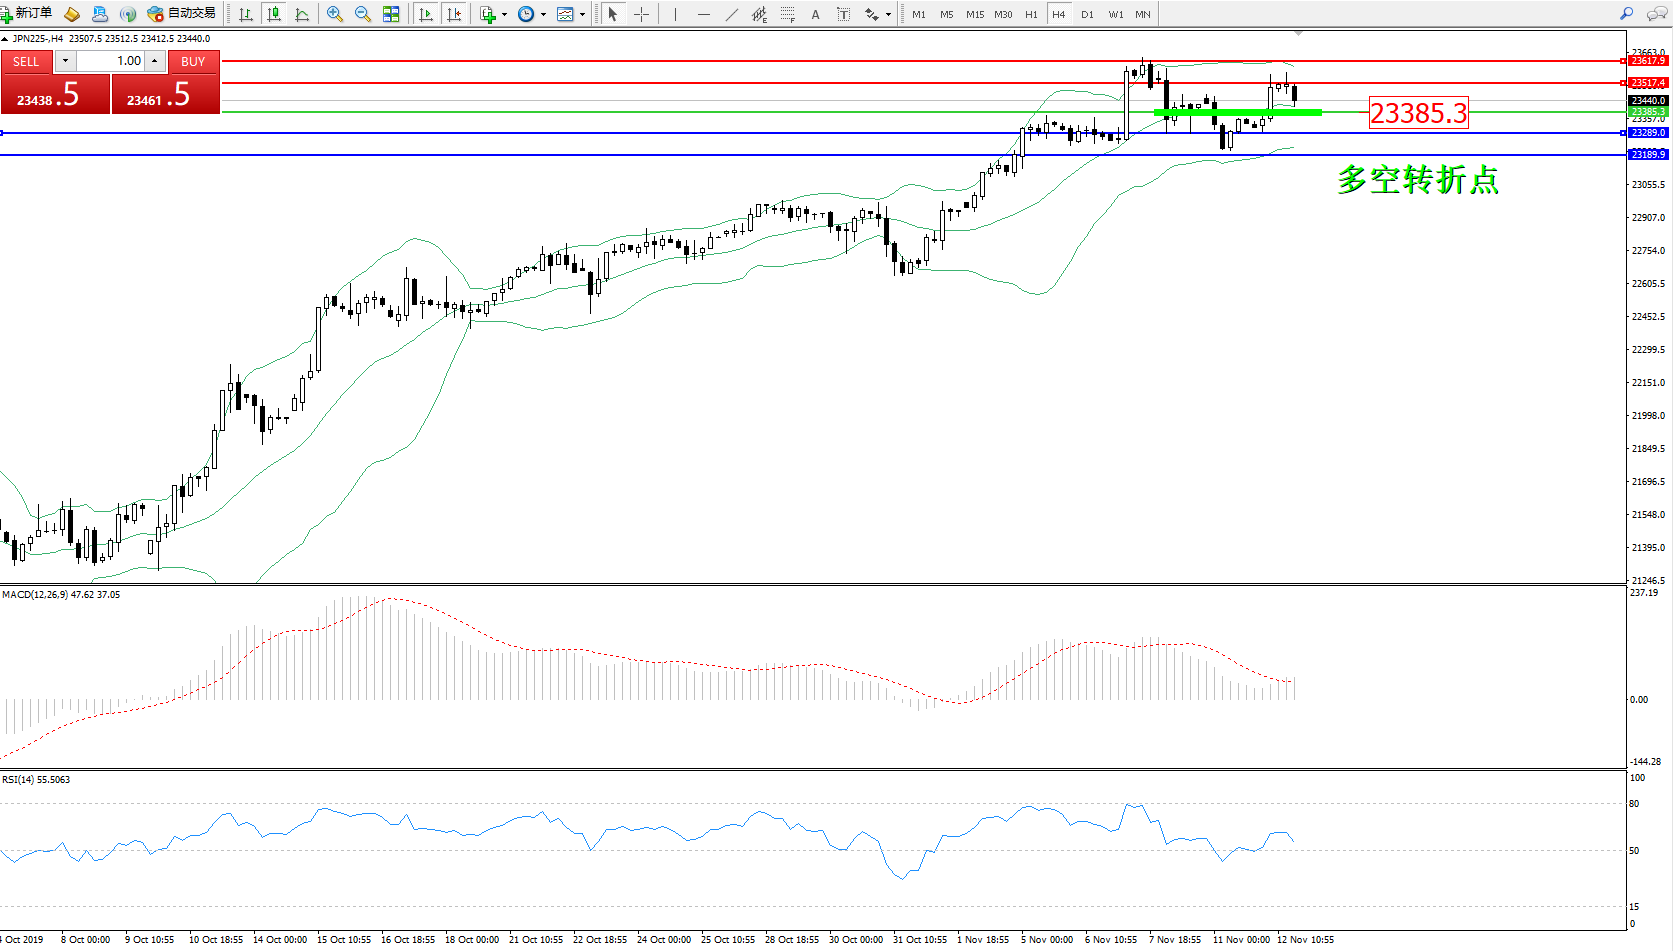Zoom out of the chart
Image resolution: width=1673 pixels, height=951 pixels.
[x=363, y=14]
